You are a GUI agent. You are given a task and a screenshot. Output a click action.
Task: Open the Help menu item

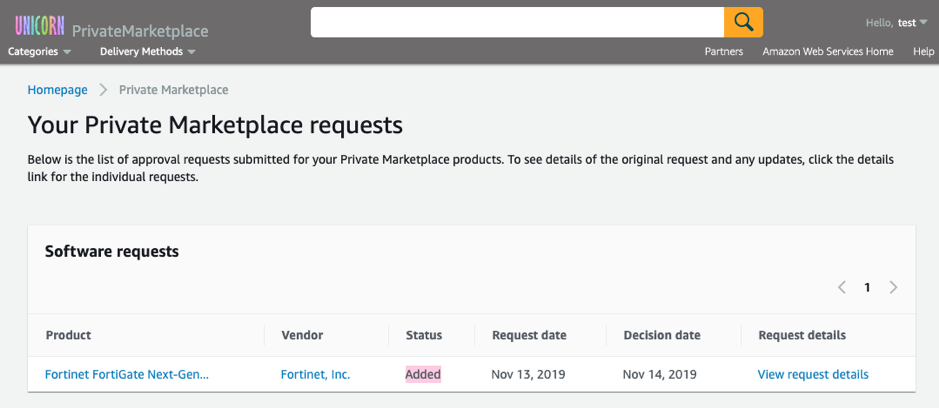(923, 52)
